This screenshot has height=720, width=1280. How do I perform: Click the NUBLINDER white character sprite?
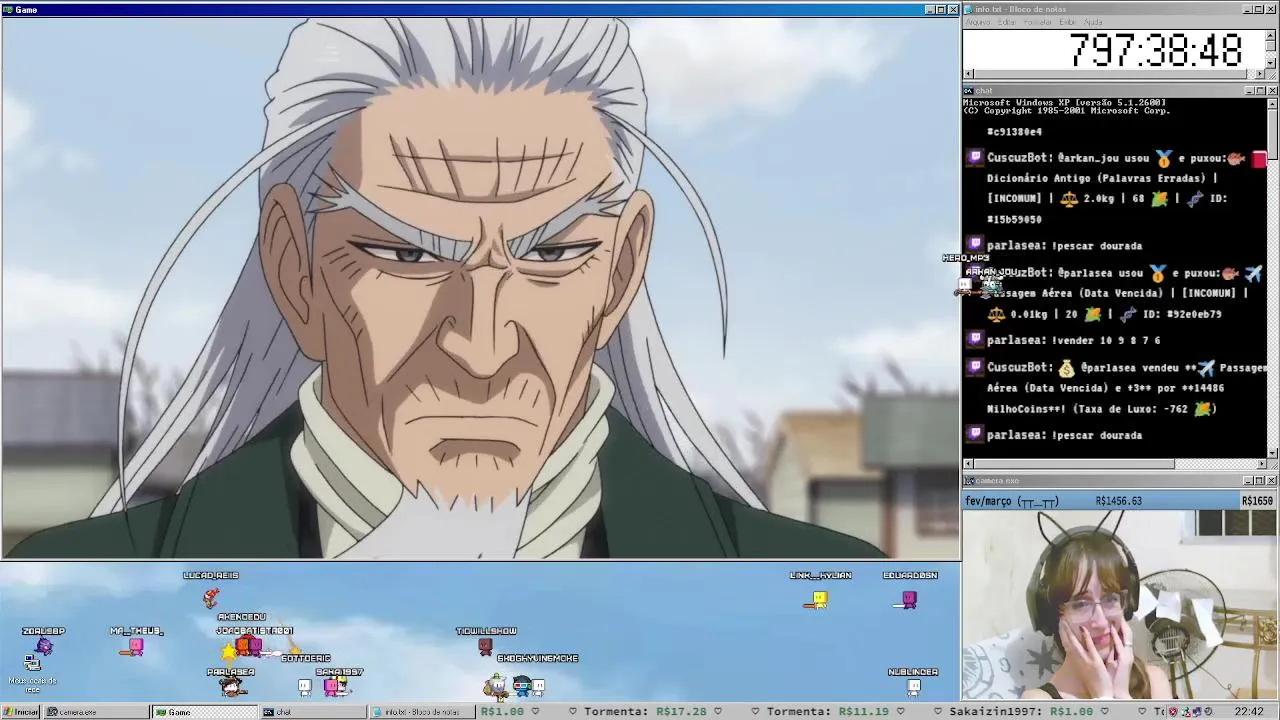tap(913, 686)
